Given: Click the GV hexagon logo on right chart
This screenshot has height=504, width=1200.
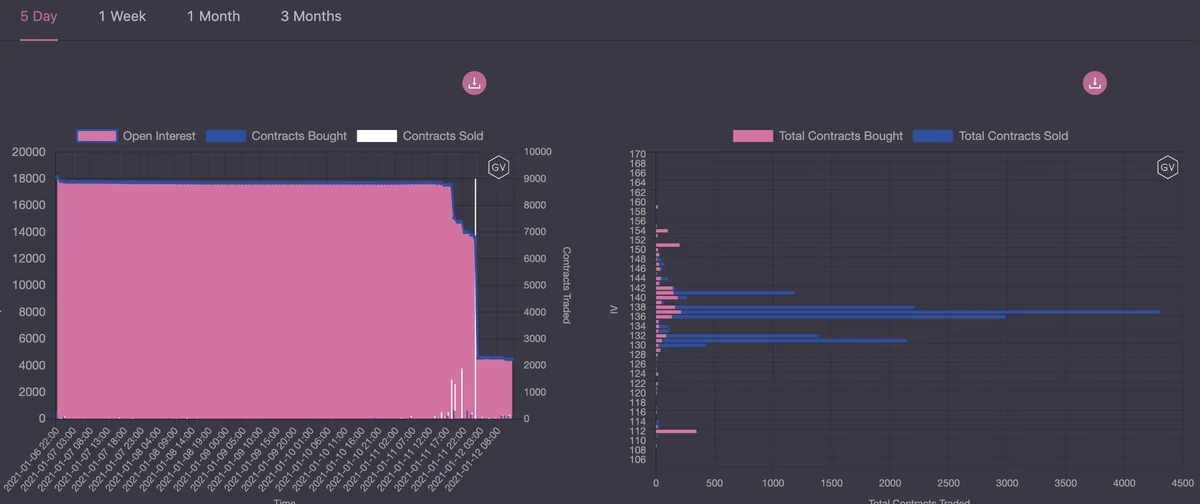Looking at the screenshot, I should tap(1166, 168).
